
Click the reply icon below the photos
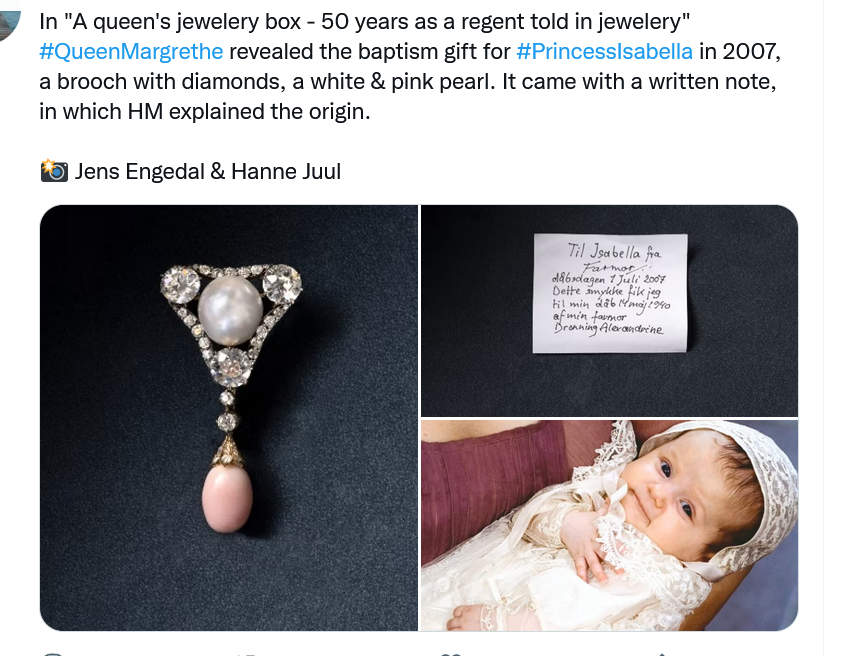[x=52, y=653]
